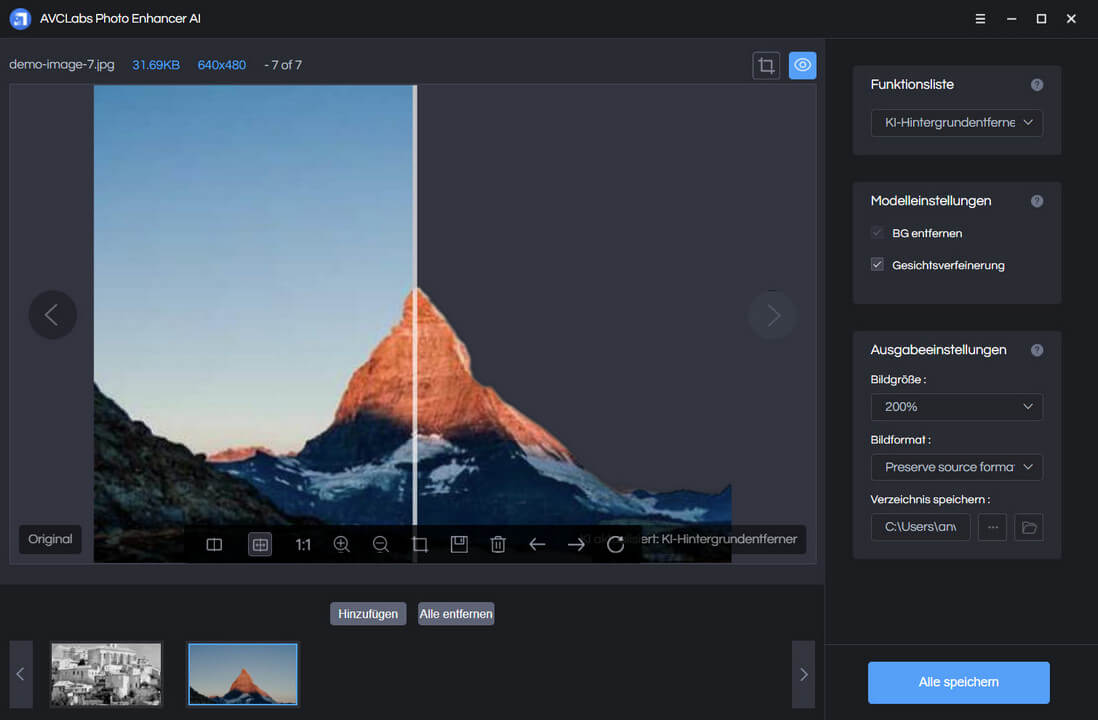Screen dimensions: 1098x720
Task: Zoom out with magnifier minus icon
Action: point(381,544)
